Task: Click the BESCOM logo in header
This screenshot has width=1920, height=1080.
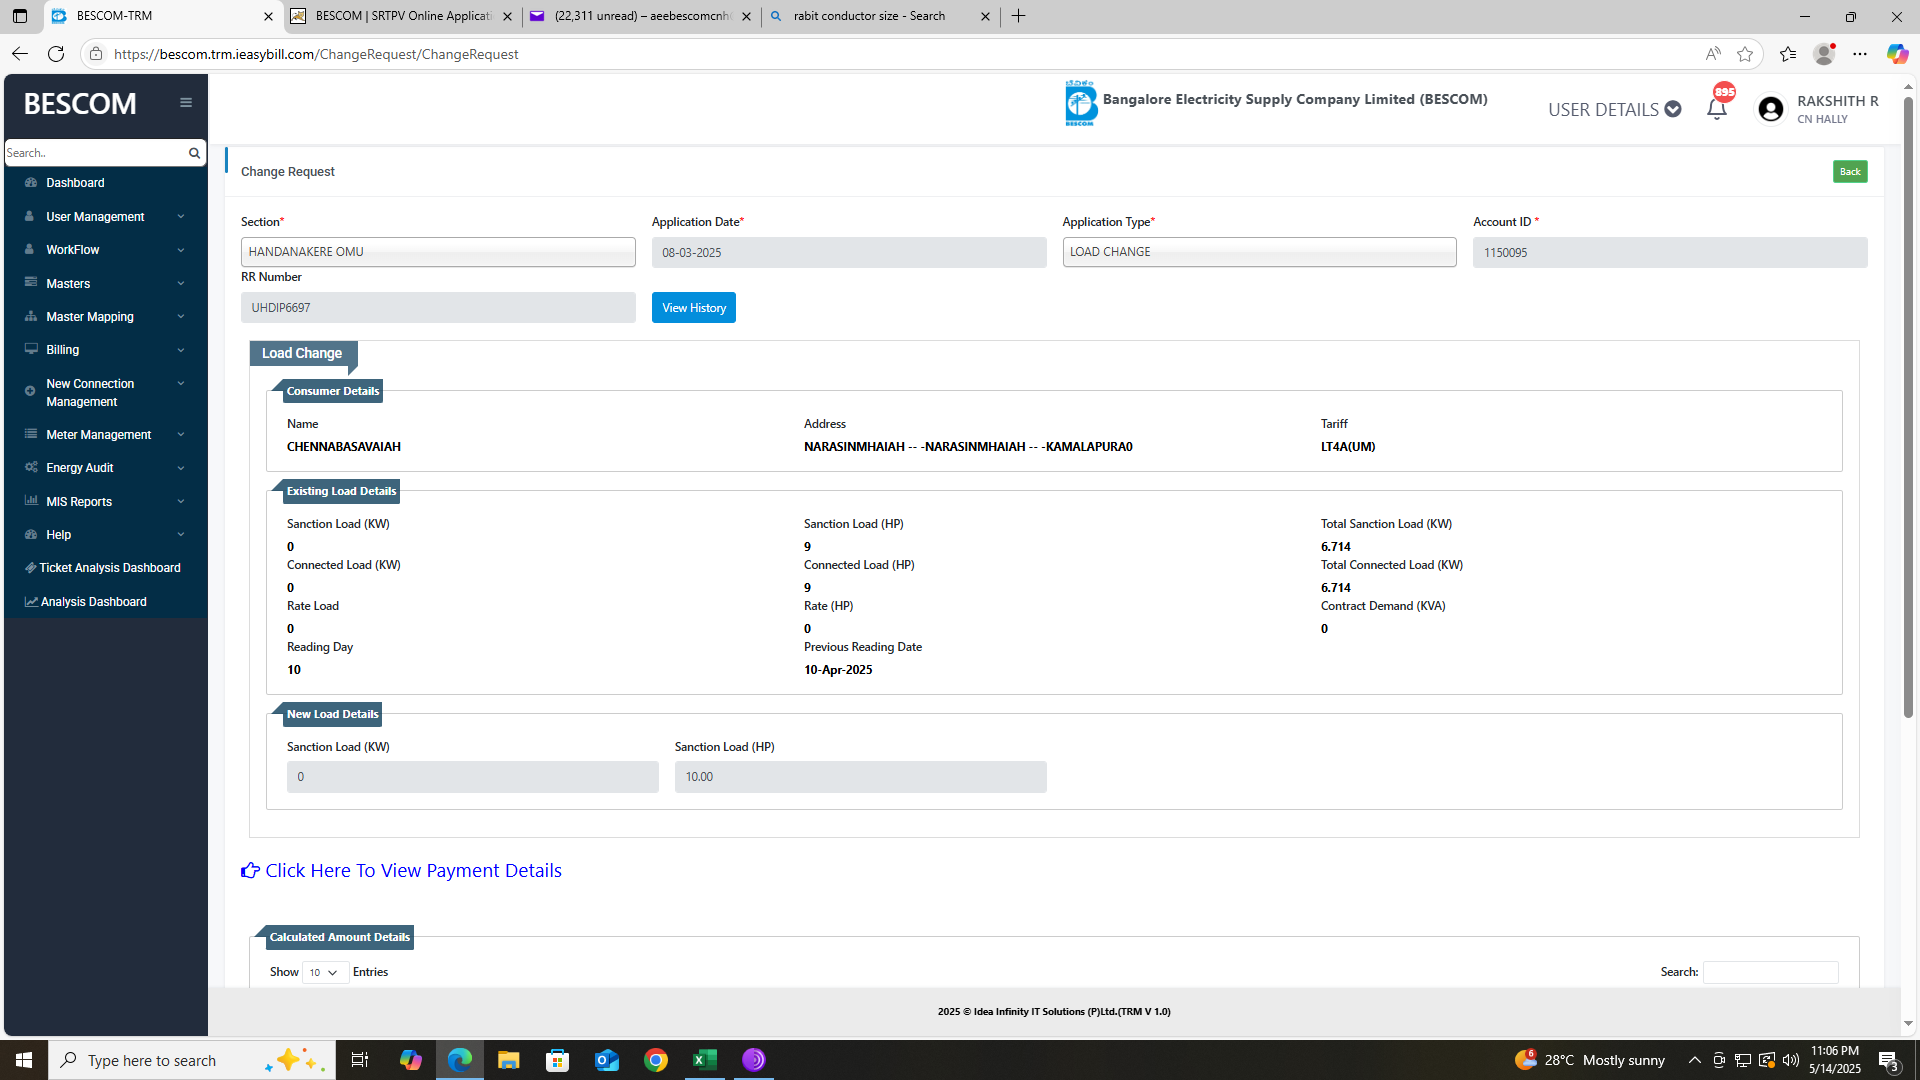Action: [1081, 103]
